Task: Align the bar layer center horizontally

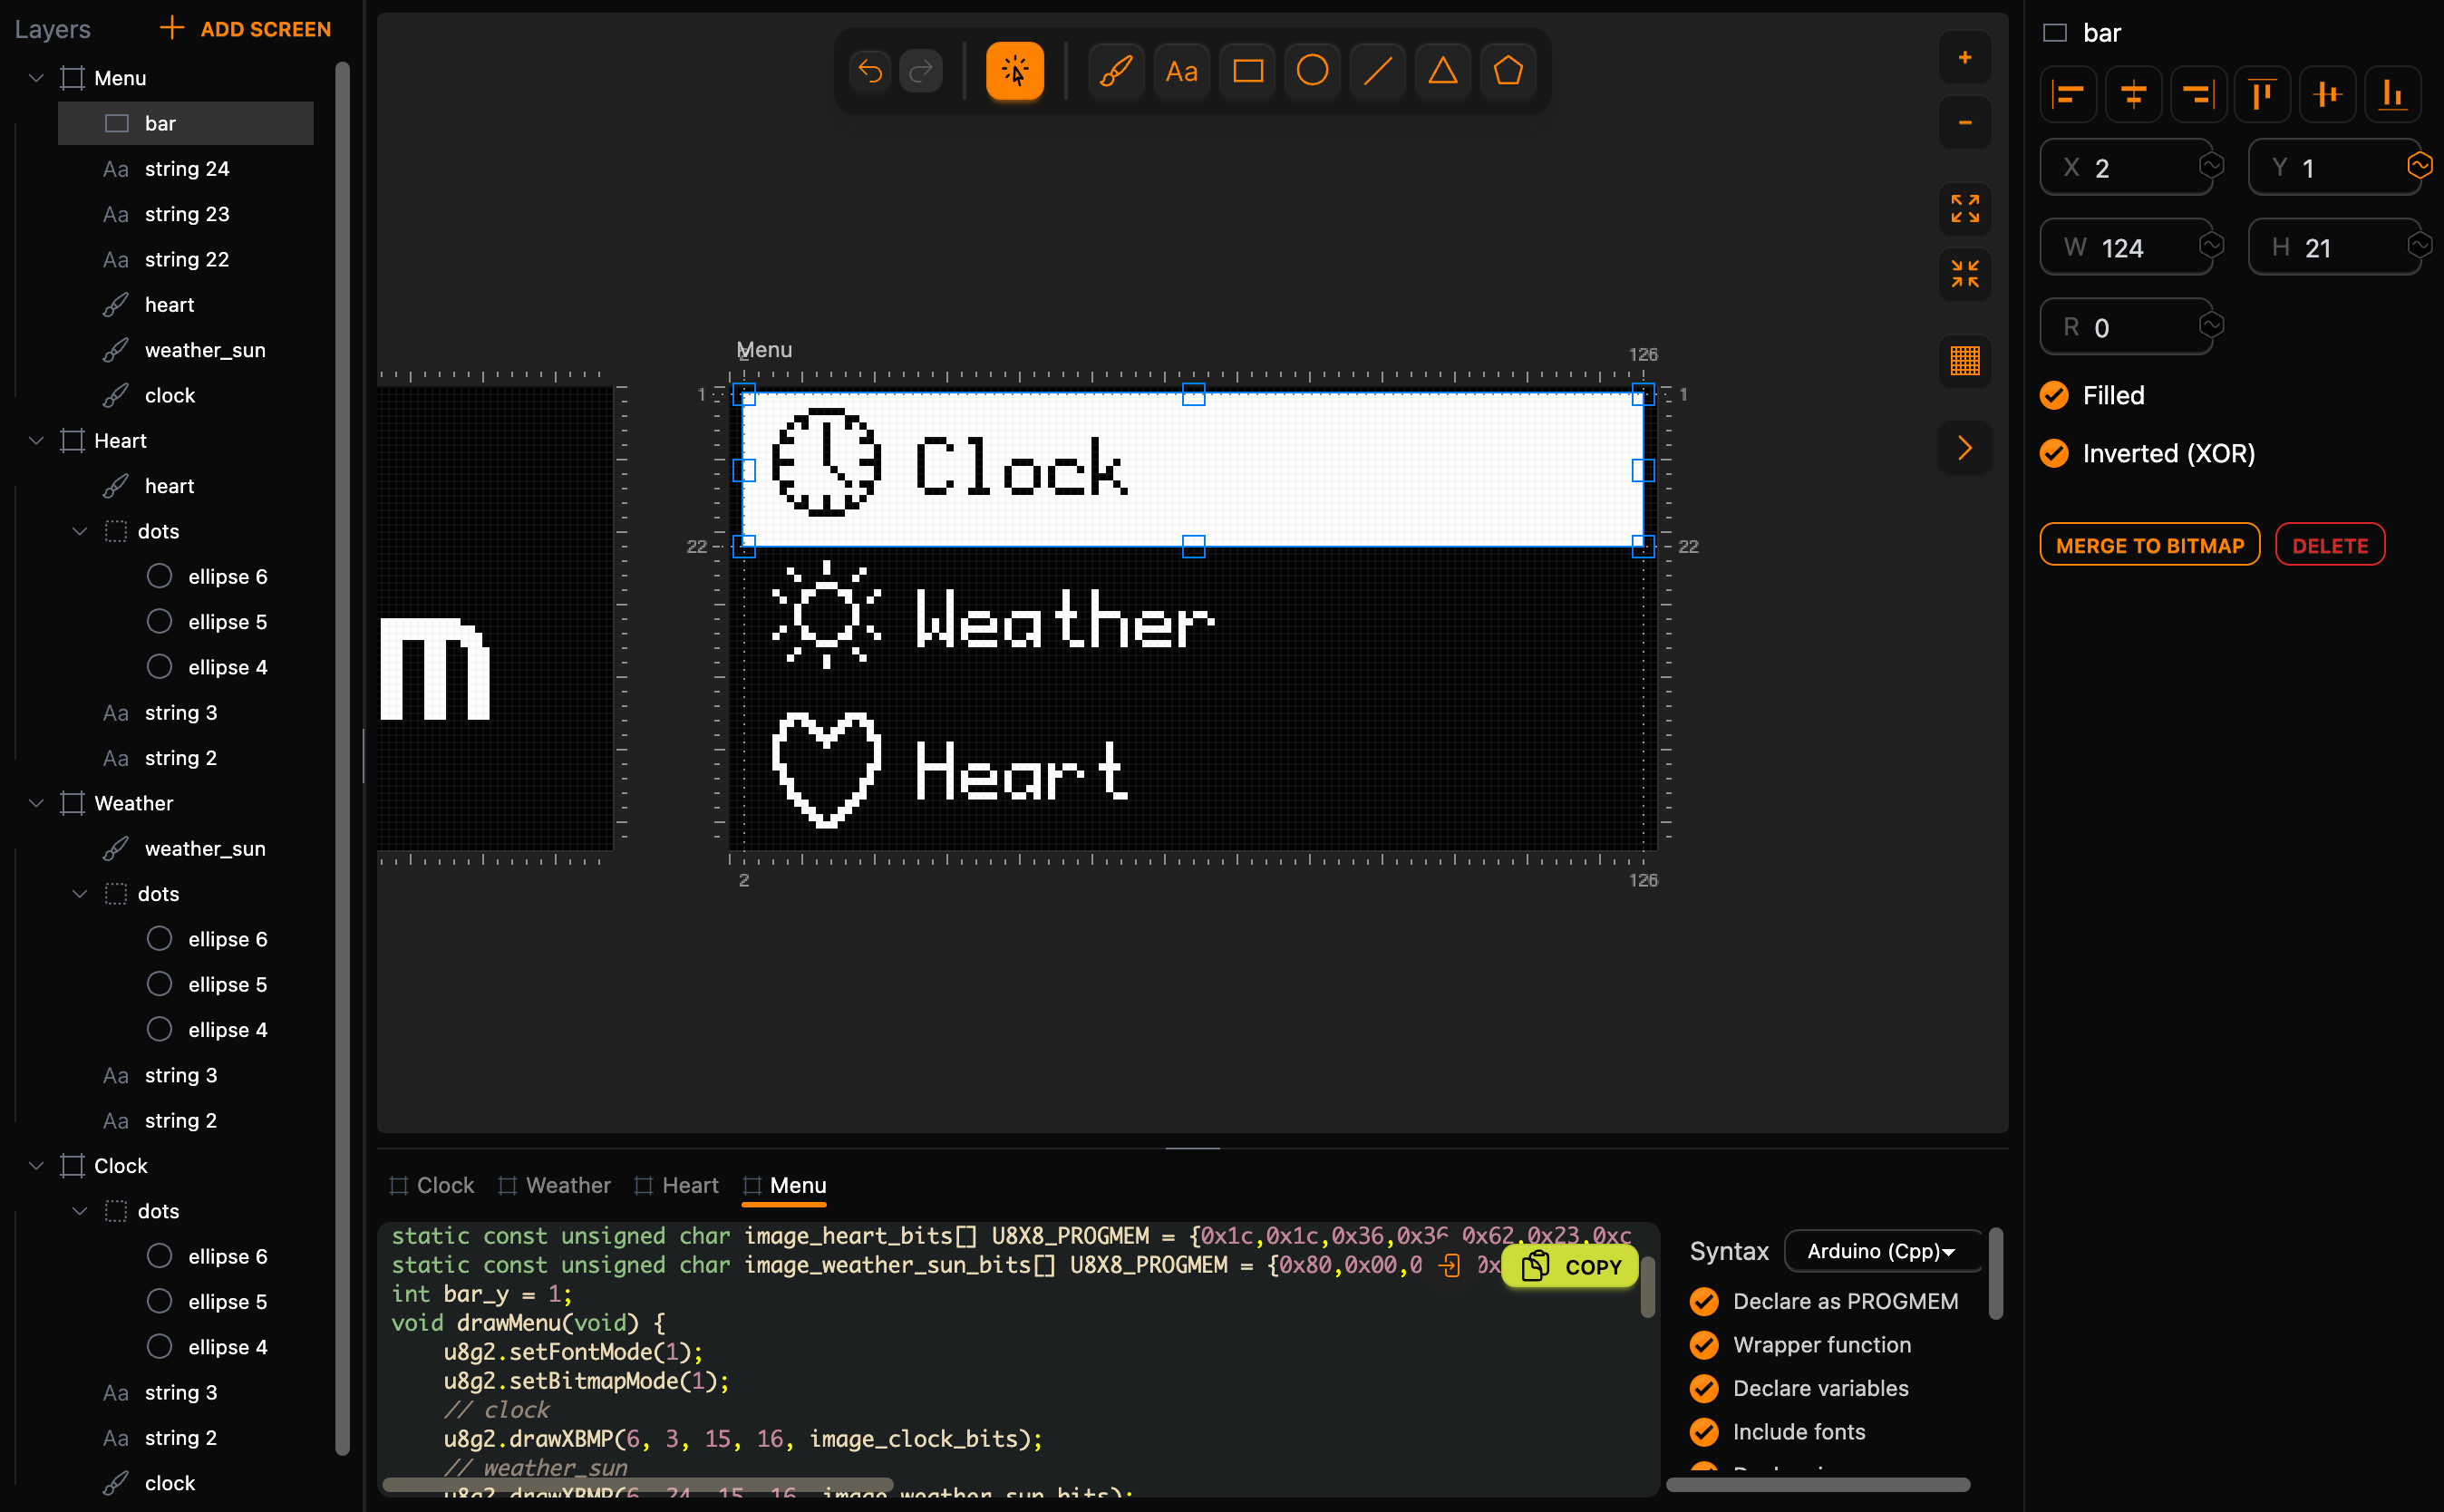Action: (2134, 95)
